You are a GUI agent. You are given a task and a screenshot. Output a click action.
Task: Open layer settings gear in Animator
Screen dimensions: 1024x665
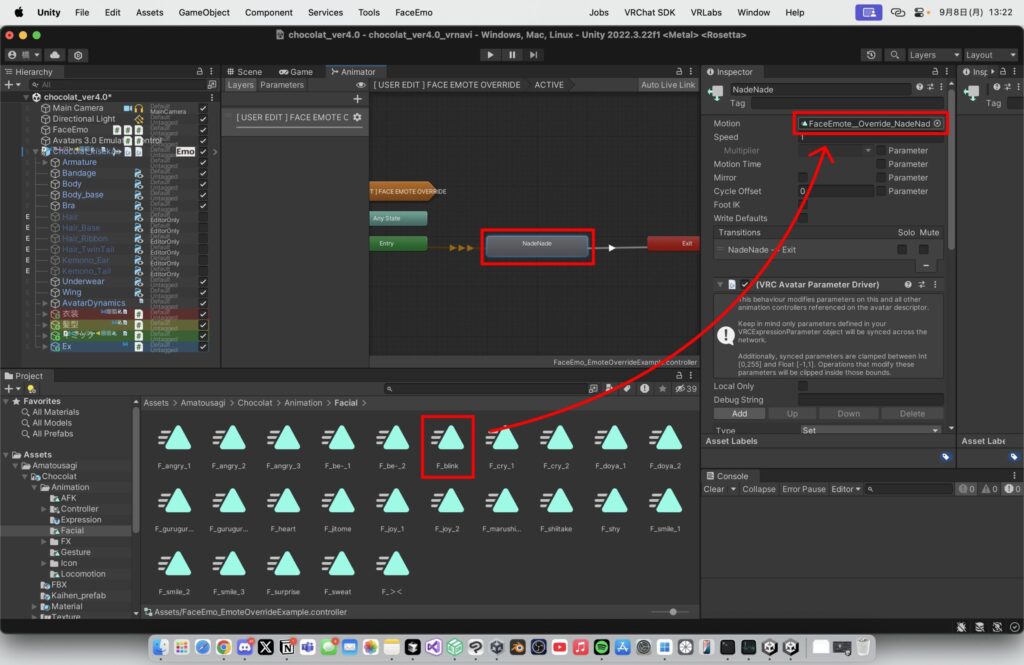[357, 118]
